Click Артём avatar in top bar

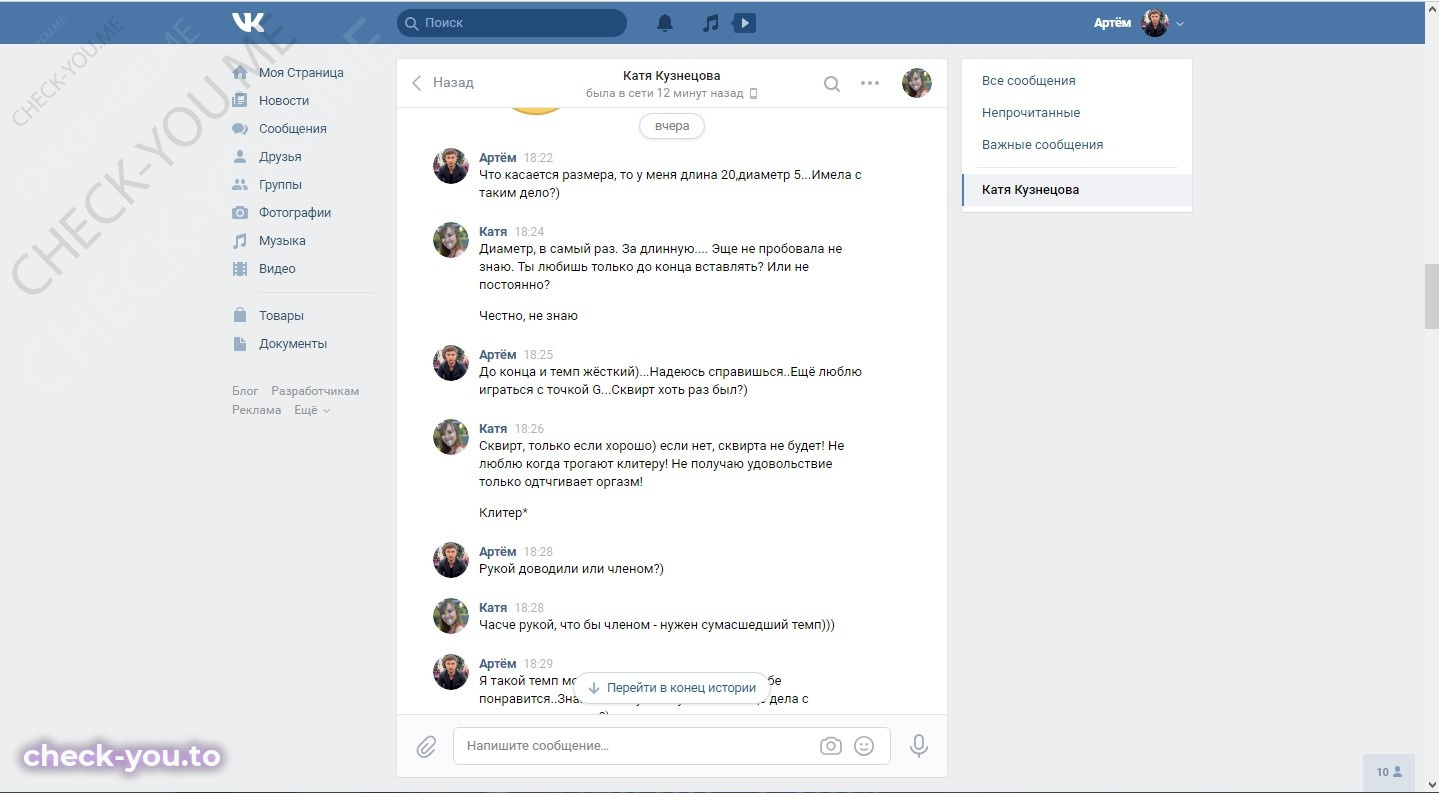[1155, 23]
